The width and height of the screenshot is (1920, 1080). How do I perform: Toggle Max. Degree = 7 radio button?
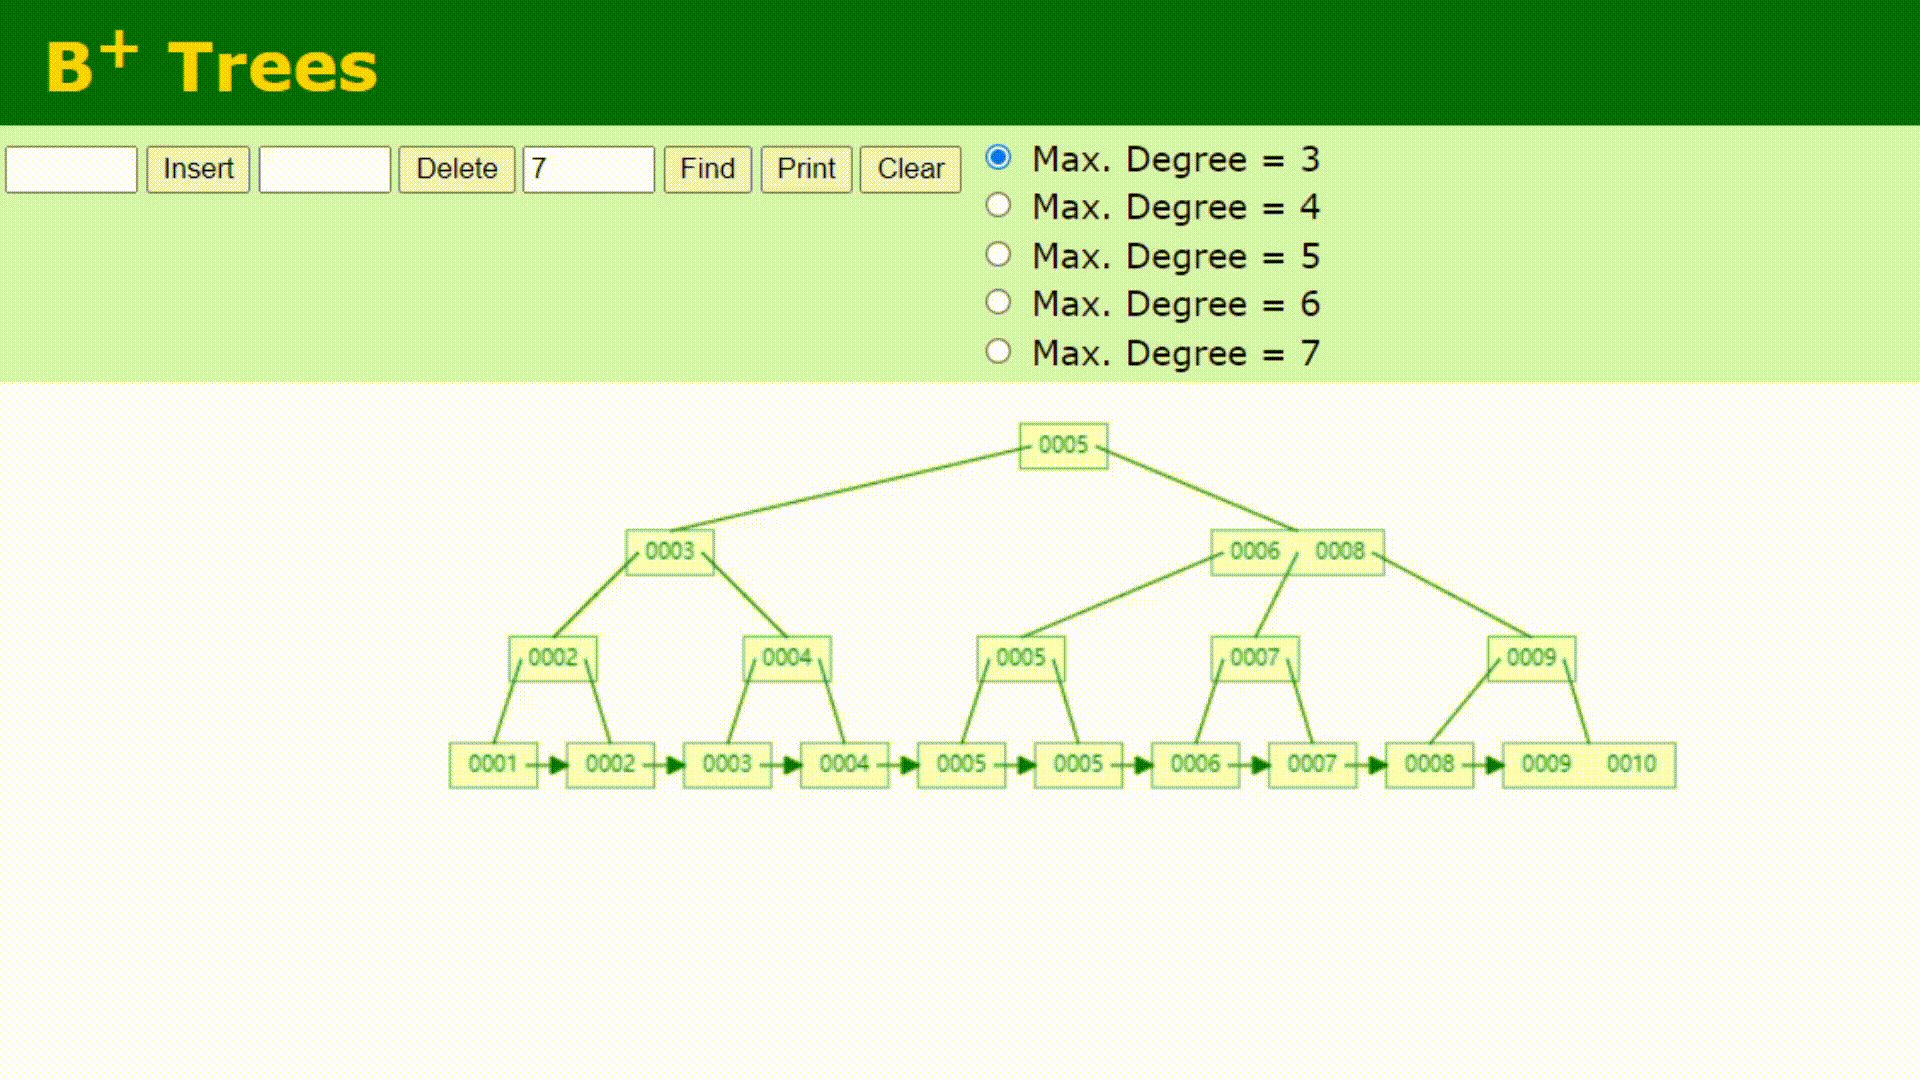[998, 352]
